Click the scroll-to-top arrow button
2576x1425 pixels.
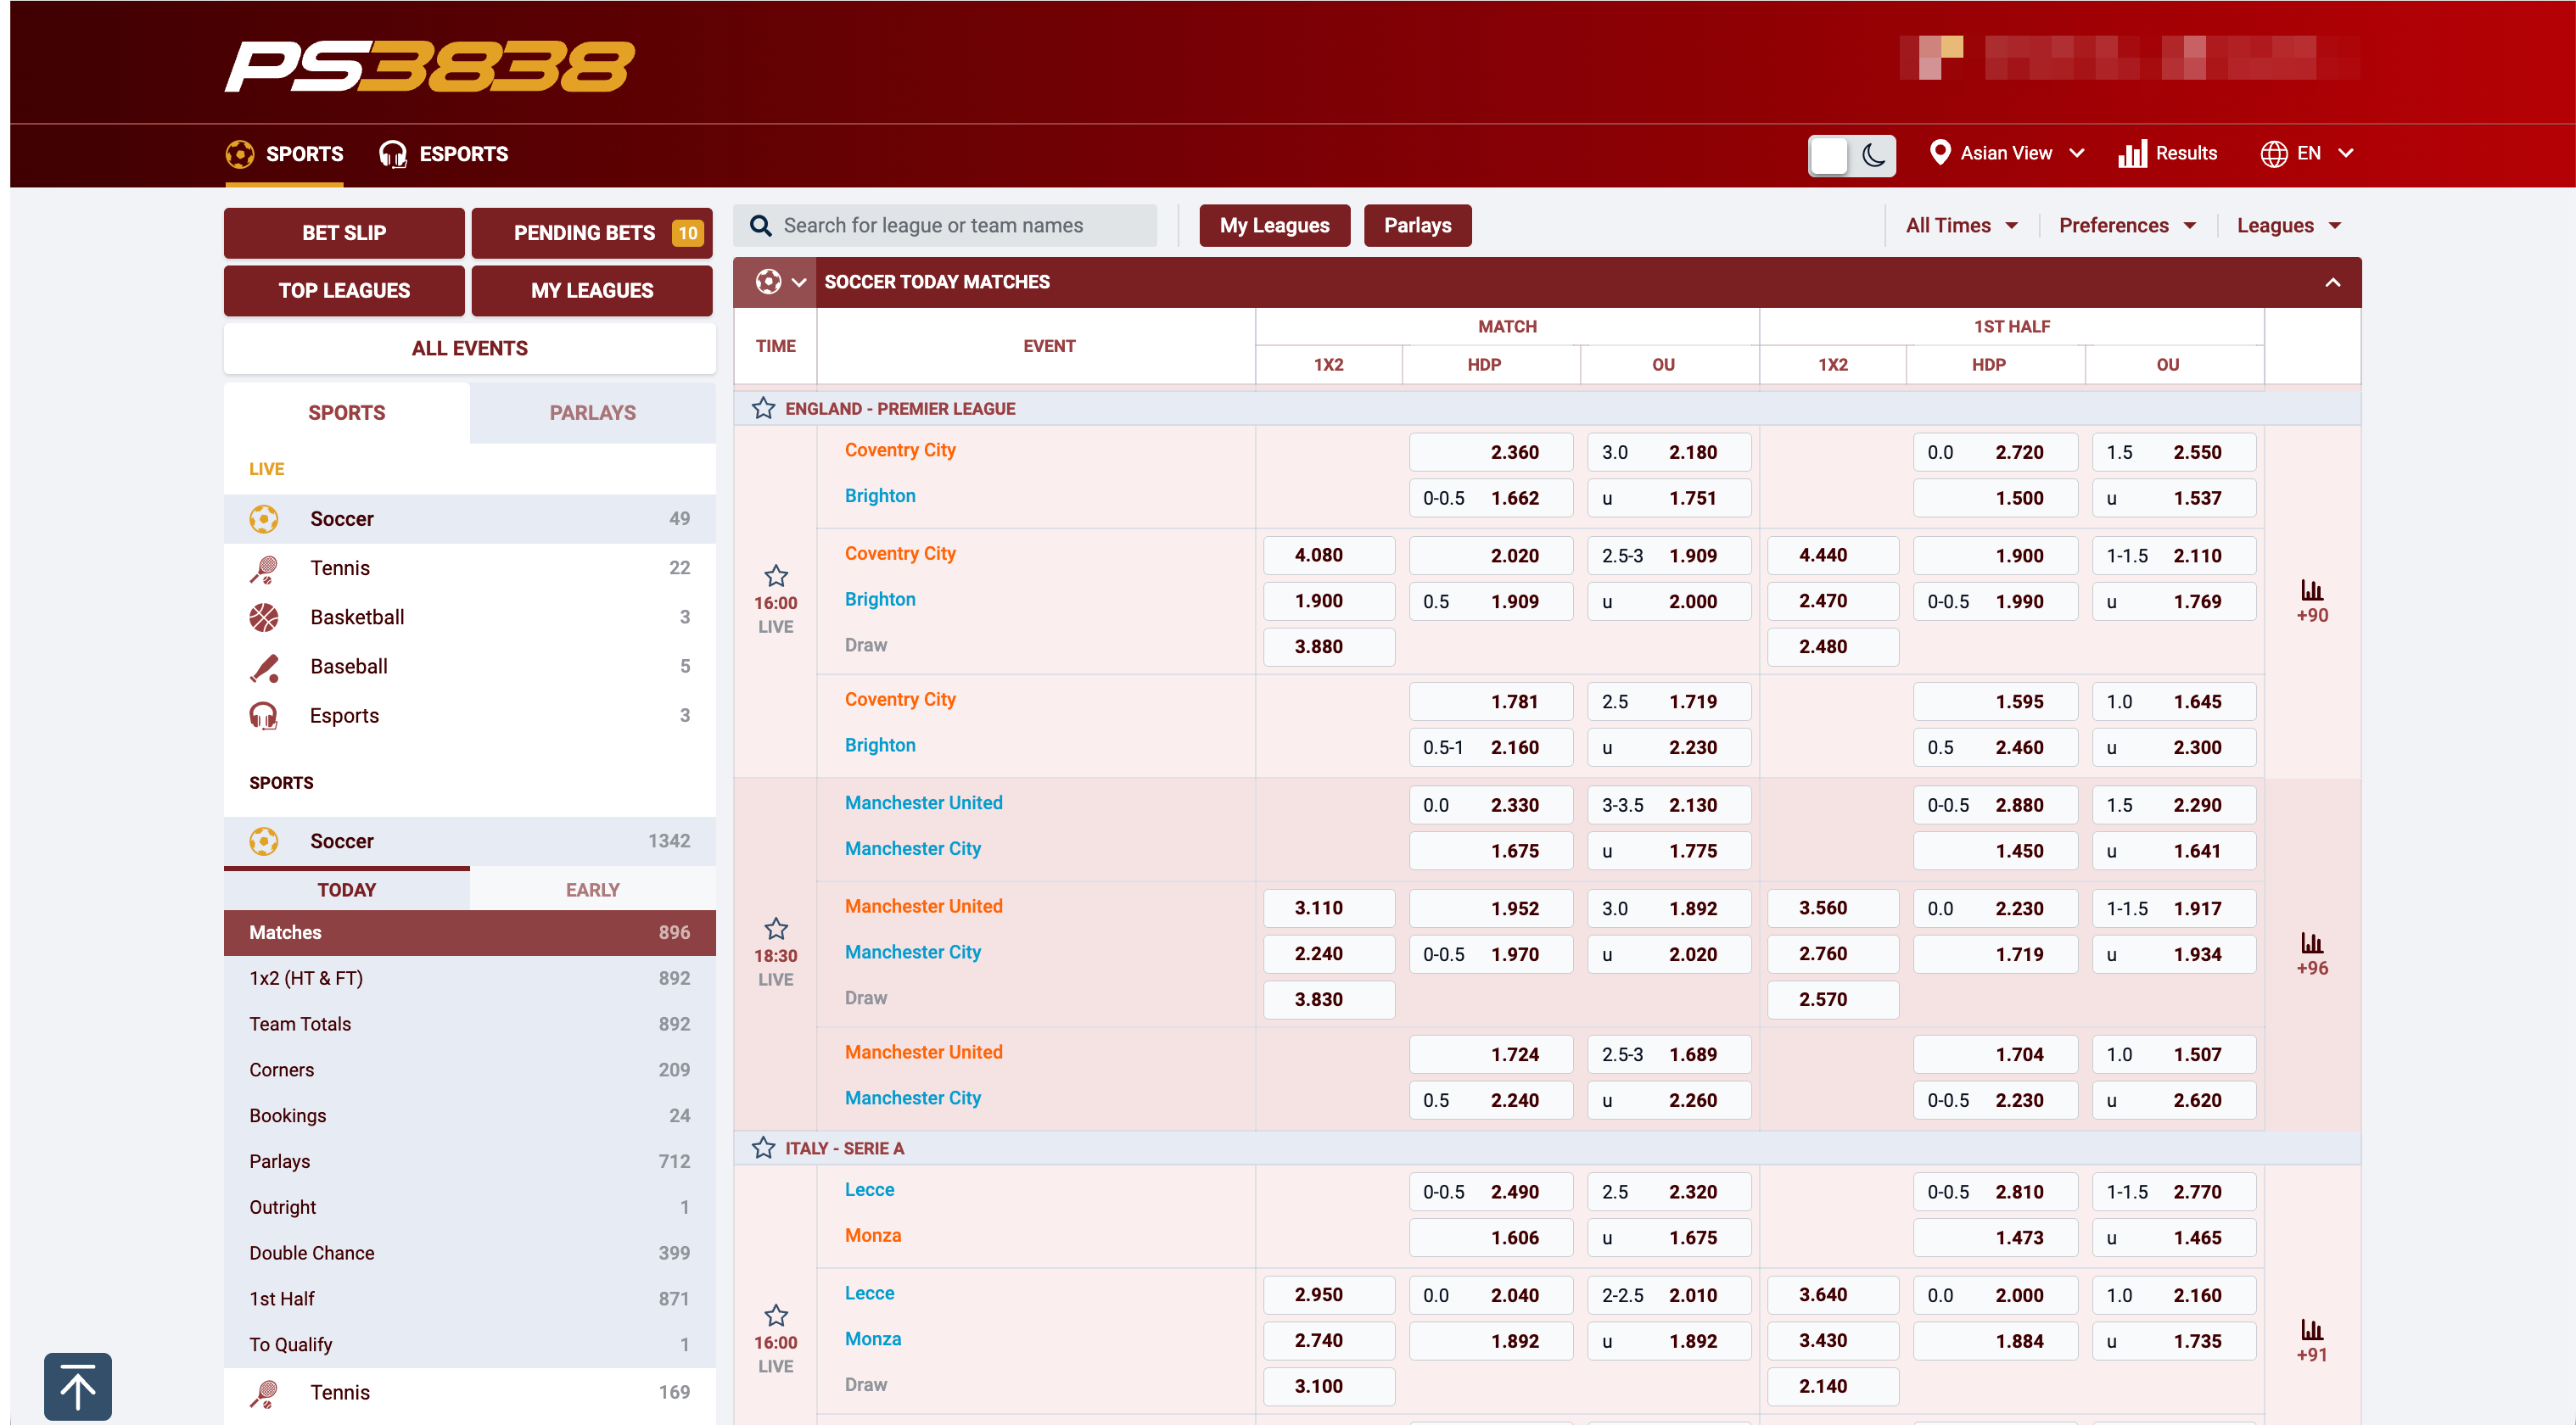coord(78,1387)
